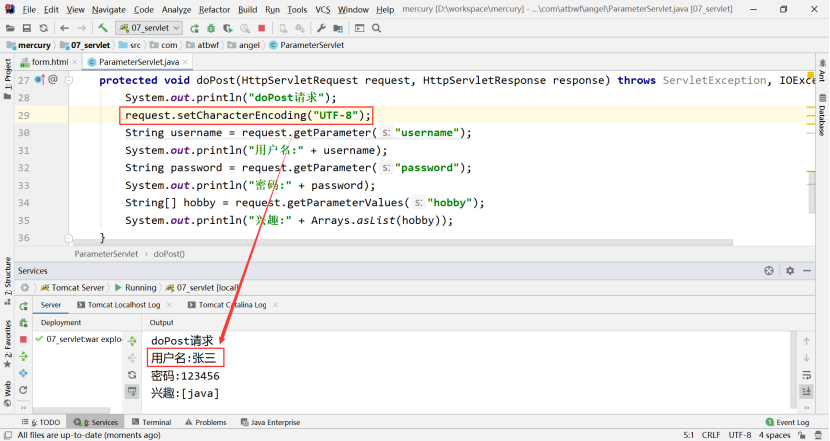Image resolution: width=830 pixels, height=441 pixels.
Task: Open the Terminal tool window
Action: (x=151, y=422)
